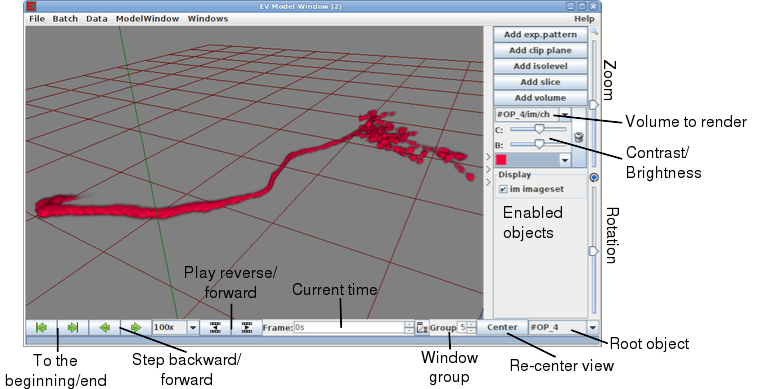Delete the volume using the trash icon
Image resolution: width=762 pixels, height=389 pixels.
pyautogui.click(x=578, y=138)
